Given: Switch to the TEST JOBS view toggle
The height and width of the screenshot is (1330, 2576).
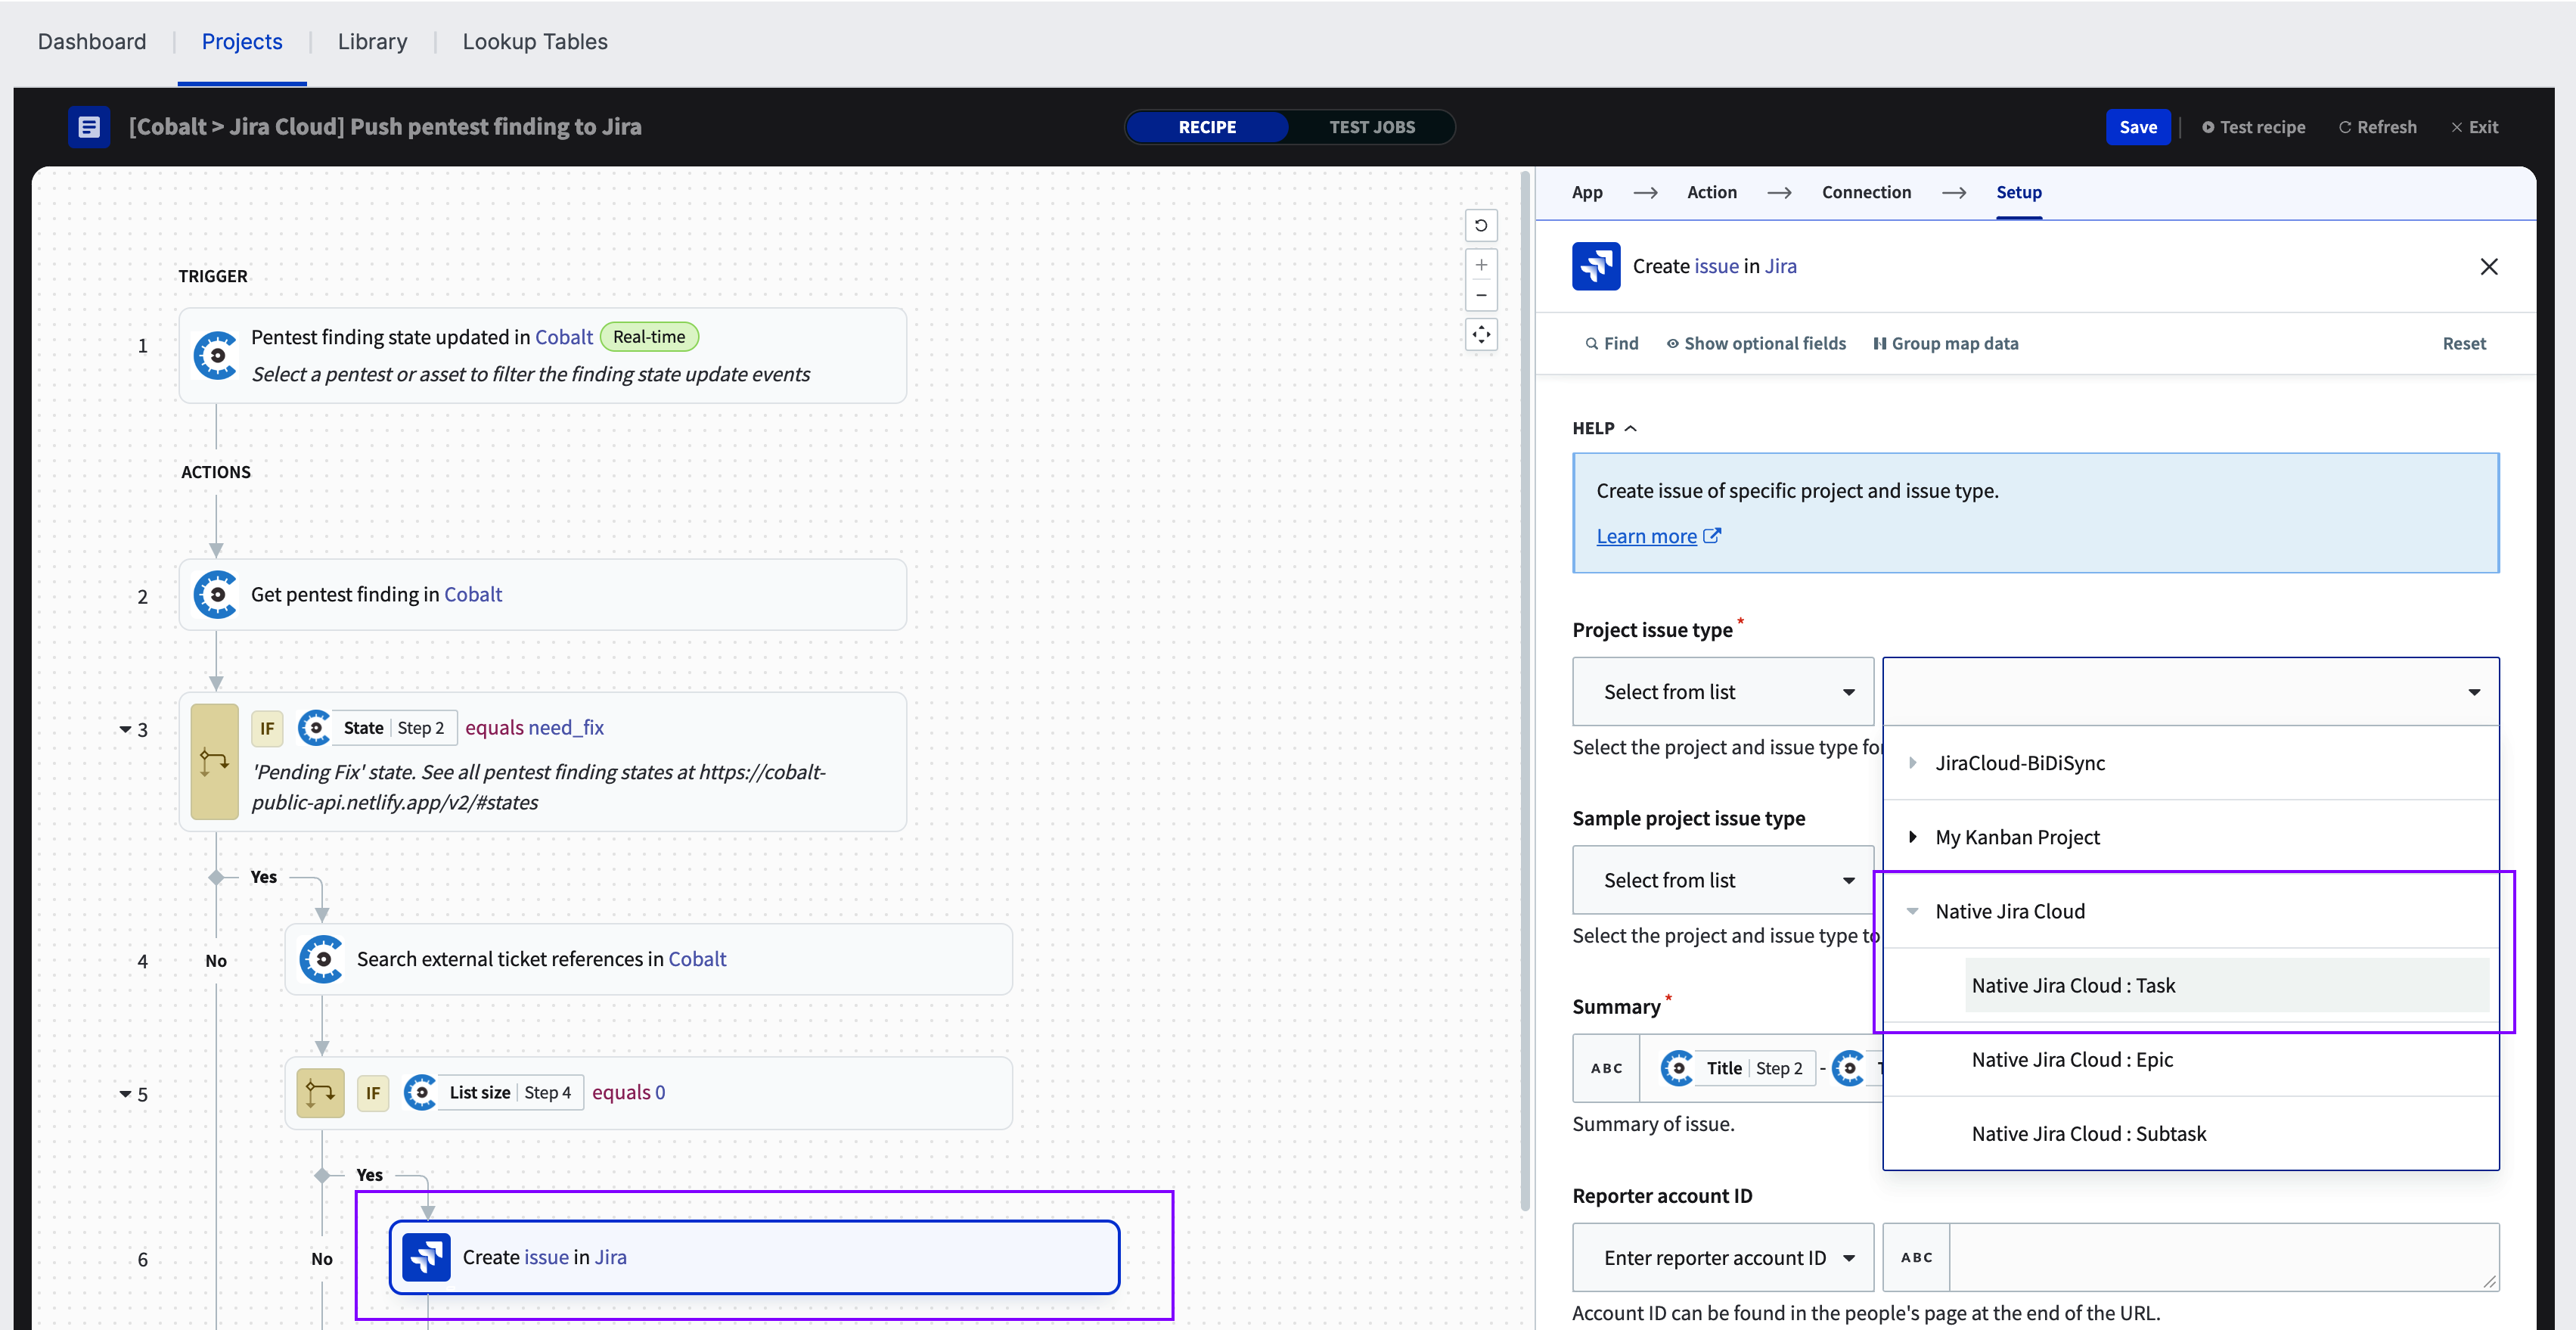Looking at the screenshot, I should click(x=1372, y=127).
